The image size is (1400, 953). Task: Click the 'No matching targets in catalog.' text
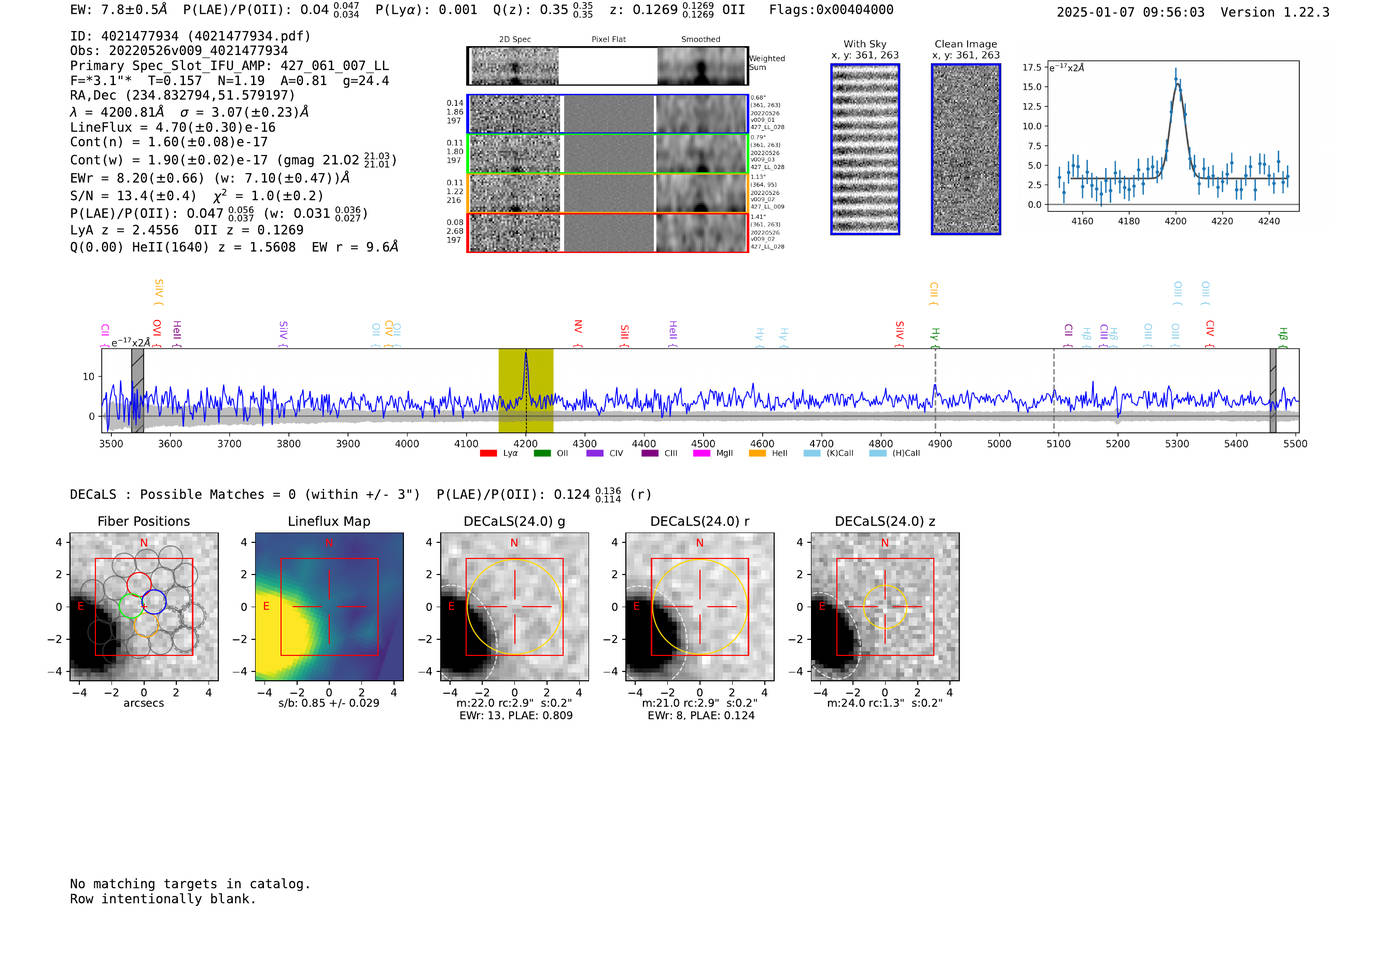pyautogui.click(x=190, y=884)
